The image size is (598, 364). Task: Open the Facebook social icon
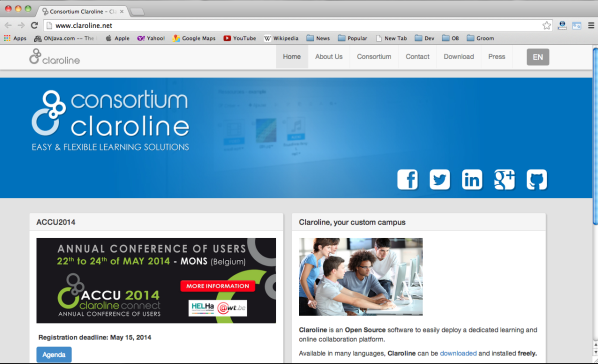pos(407,179)
